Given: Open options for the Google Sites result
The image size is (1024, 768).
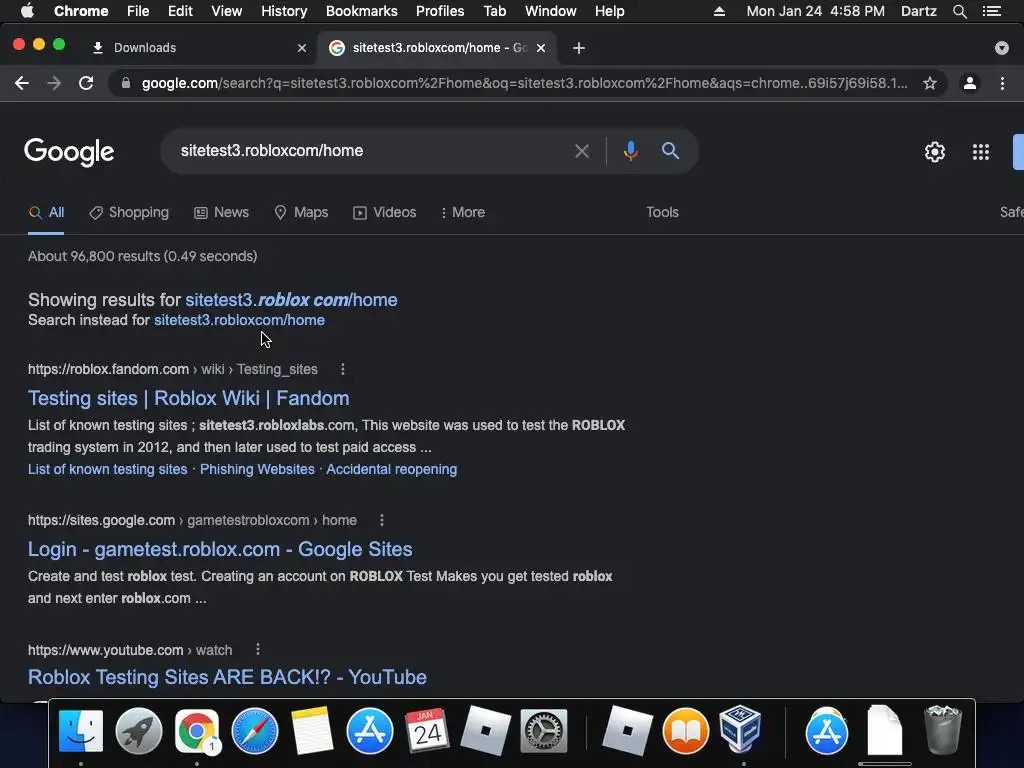Looking at the screenshot, I should pyautogui.click(x=381, y=520).
